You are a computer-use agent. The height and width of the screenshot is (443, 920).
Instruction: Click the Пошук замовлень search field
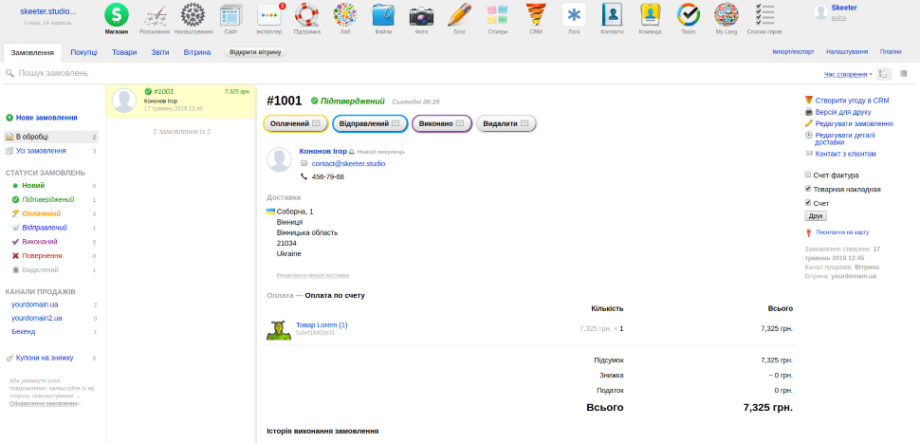coord(200,74)
